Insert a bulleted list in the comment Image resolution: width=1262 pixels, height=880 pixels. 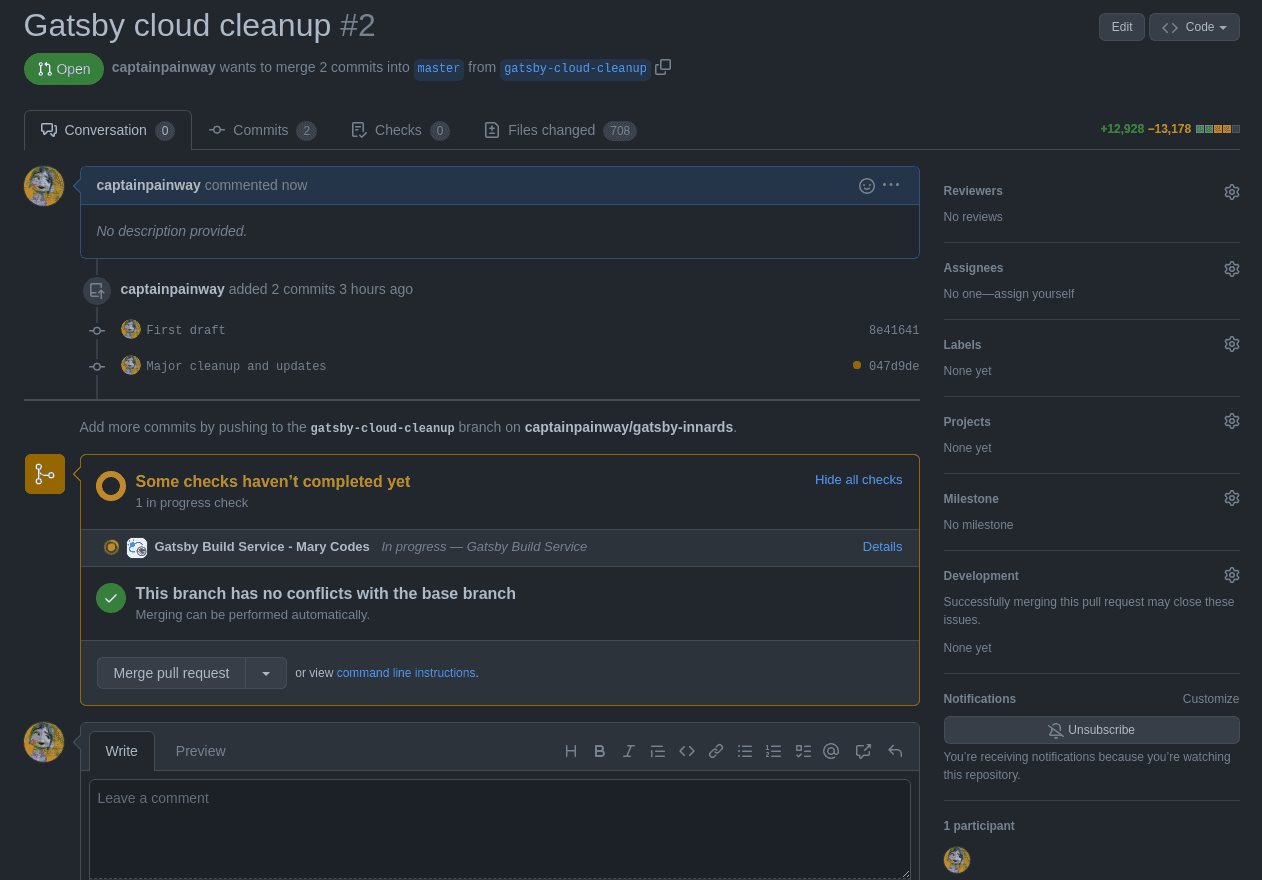(745, 751)
